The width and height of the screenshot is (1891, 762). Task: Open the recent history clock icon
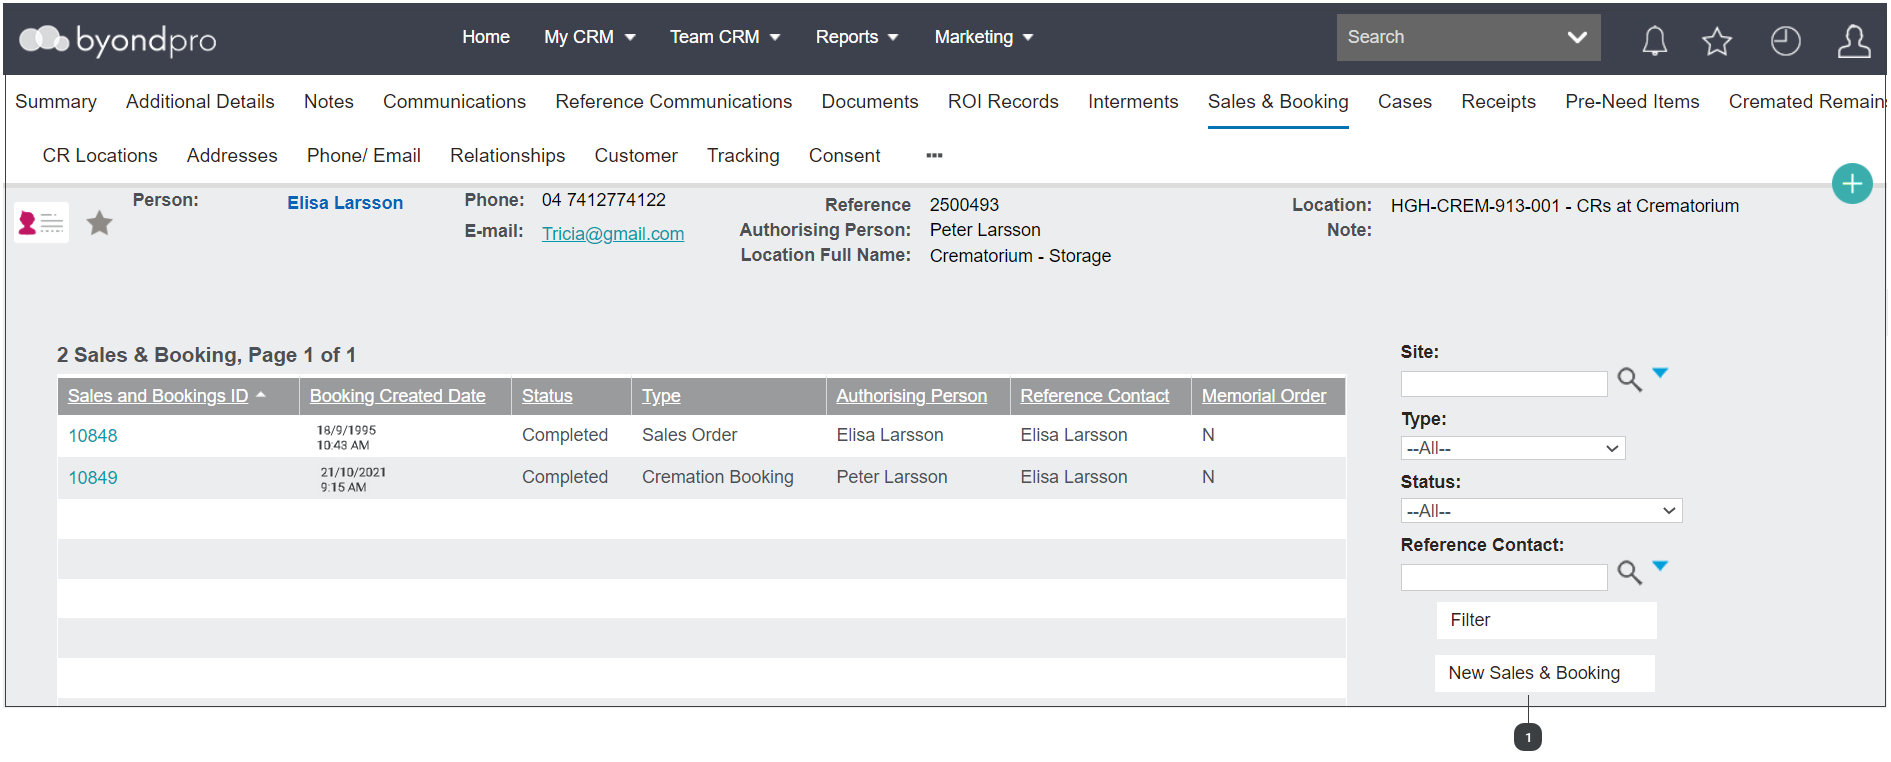[1785, 40]
